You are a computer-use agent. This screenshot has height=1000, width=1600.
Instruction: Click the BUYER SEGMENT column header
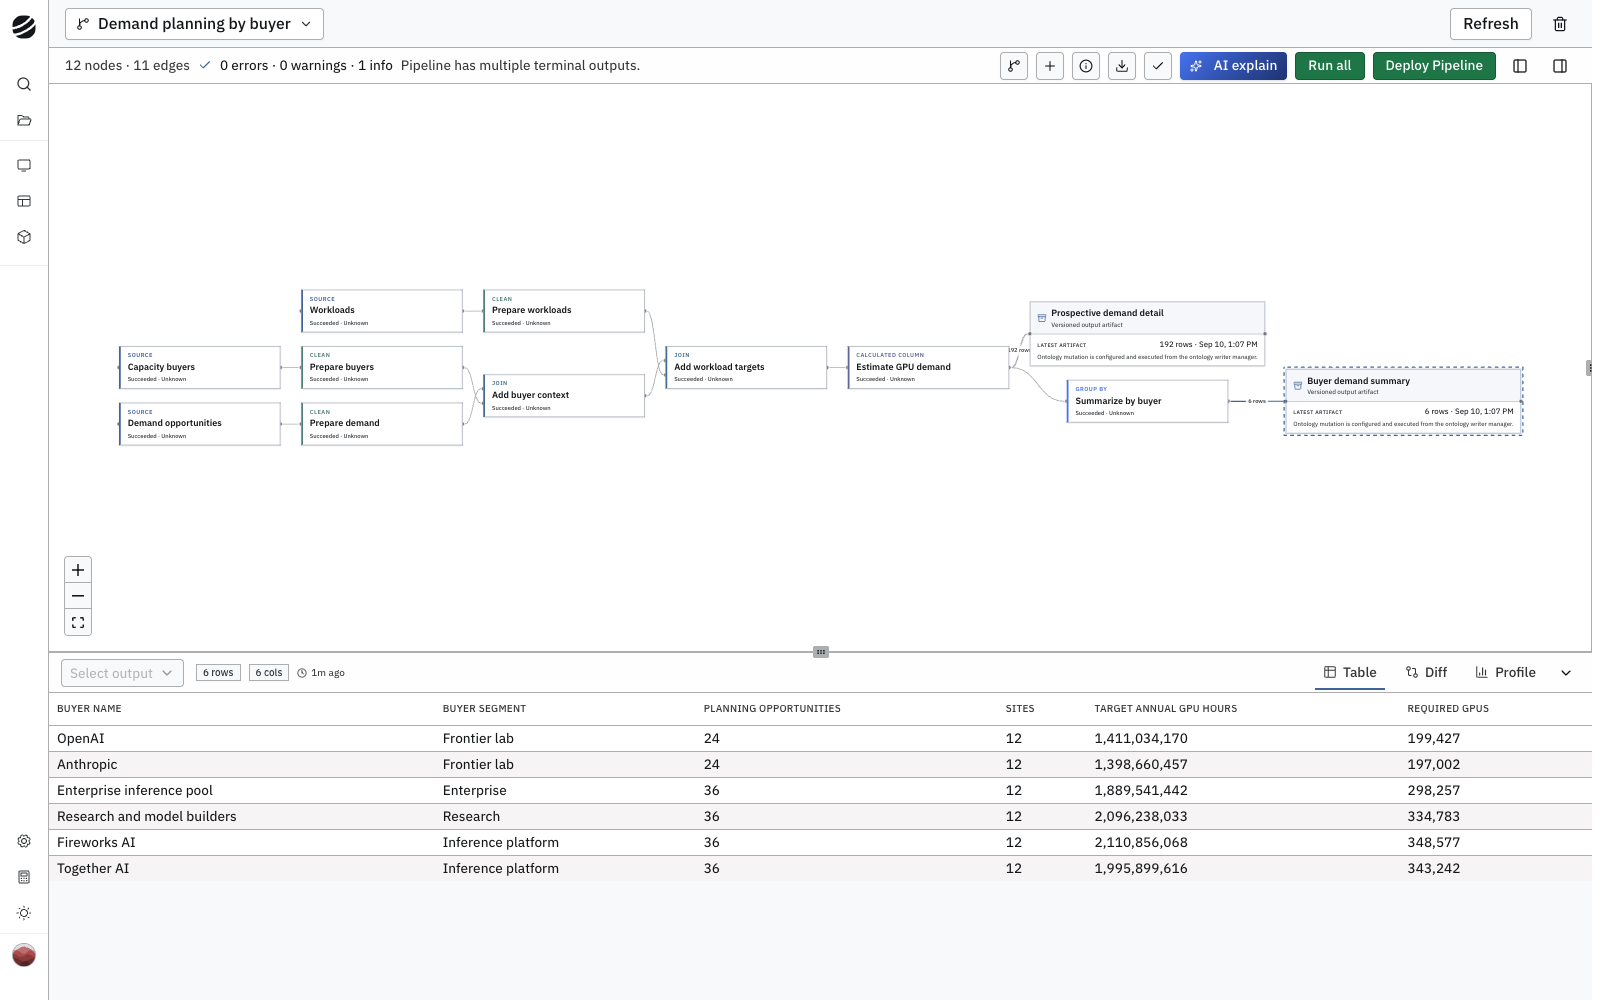coord(484,709)
